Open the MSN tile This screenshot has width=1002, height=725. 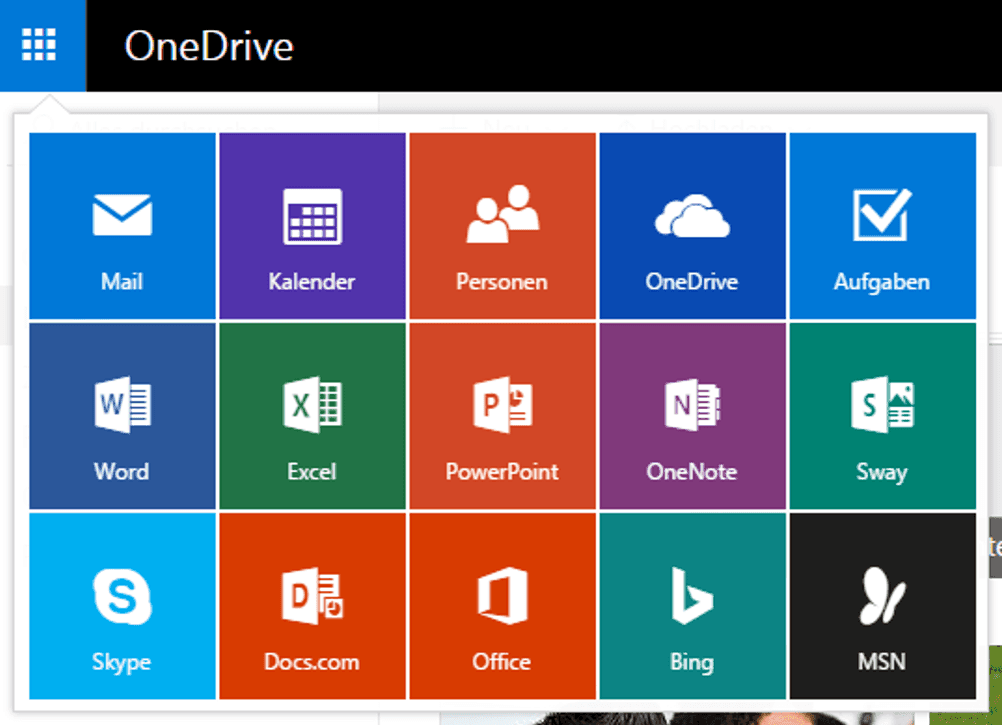[x=883, y=606]
